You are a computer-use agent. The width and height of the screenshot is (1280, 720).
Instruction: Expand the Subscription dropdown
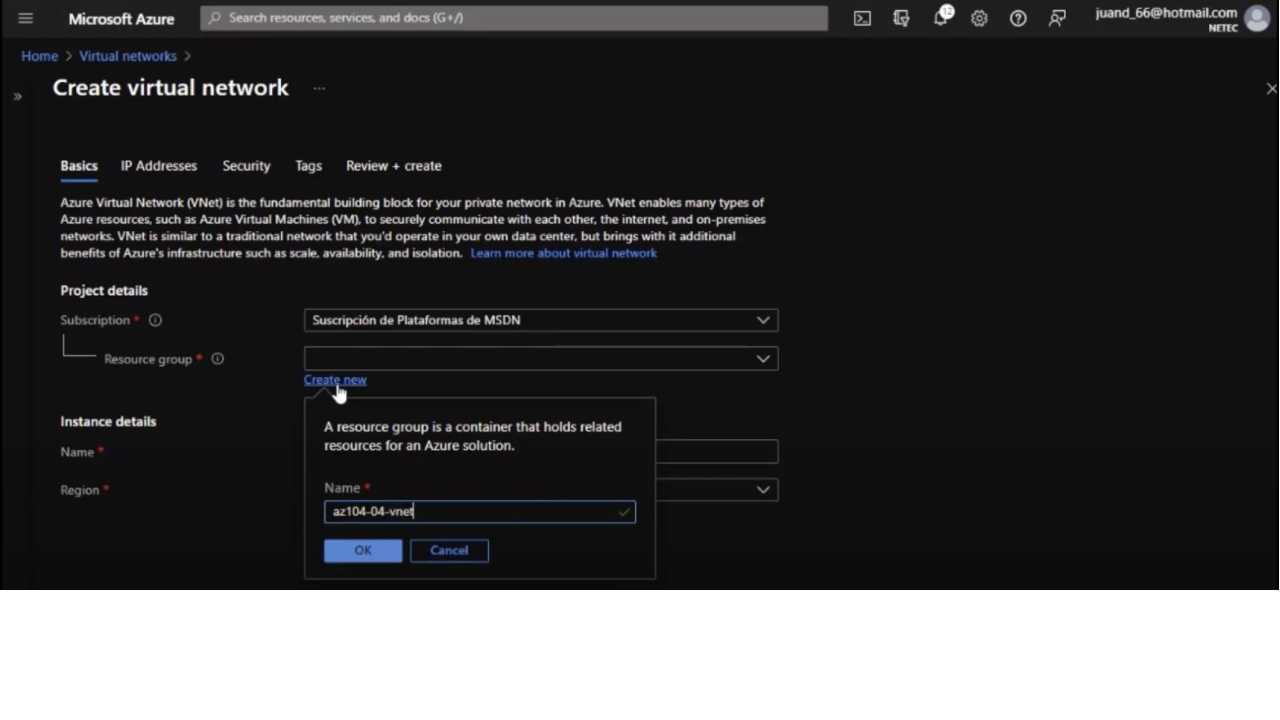(763, 320)
